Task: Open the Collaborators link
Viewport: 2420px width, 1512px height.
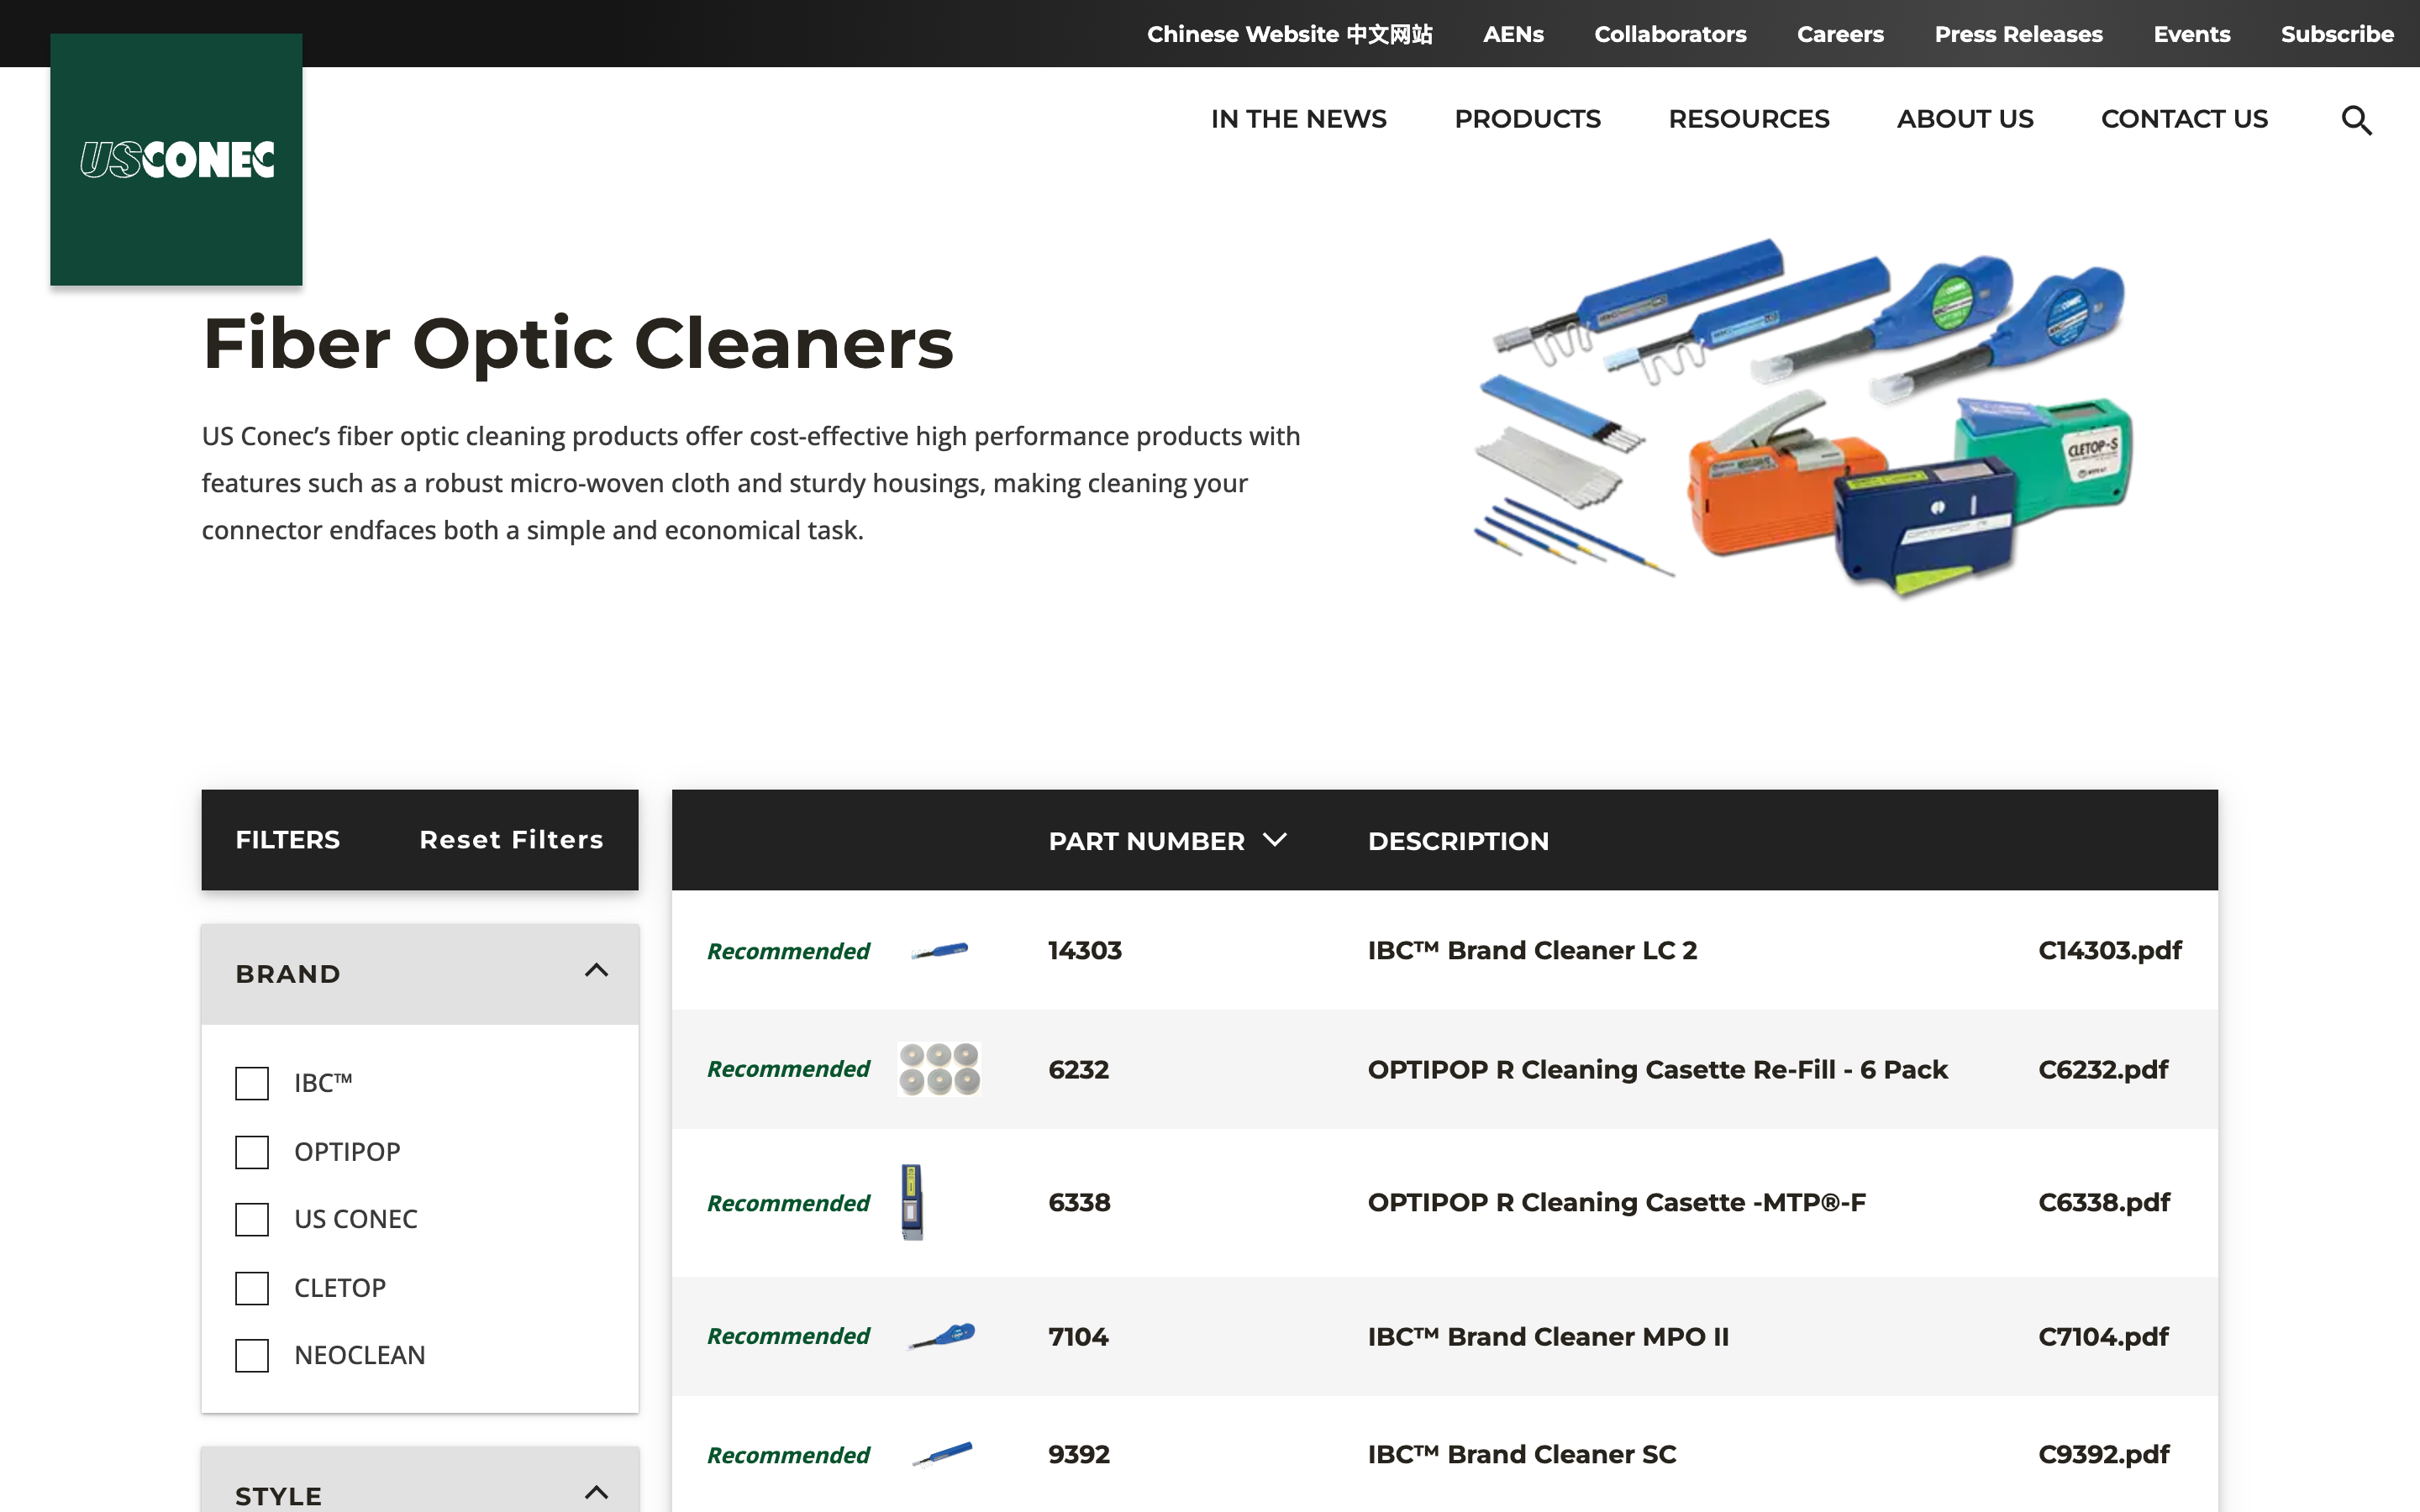Action: pos(1670,34)
